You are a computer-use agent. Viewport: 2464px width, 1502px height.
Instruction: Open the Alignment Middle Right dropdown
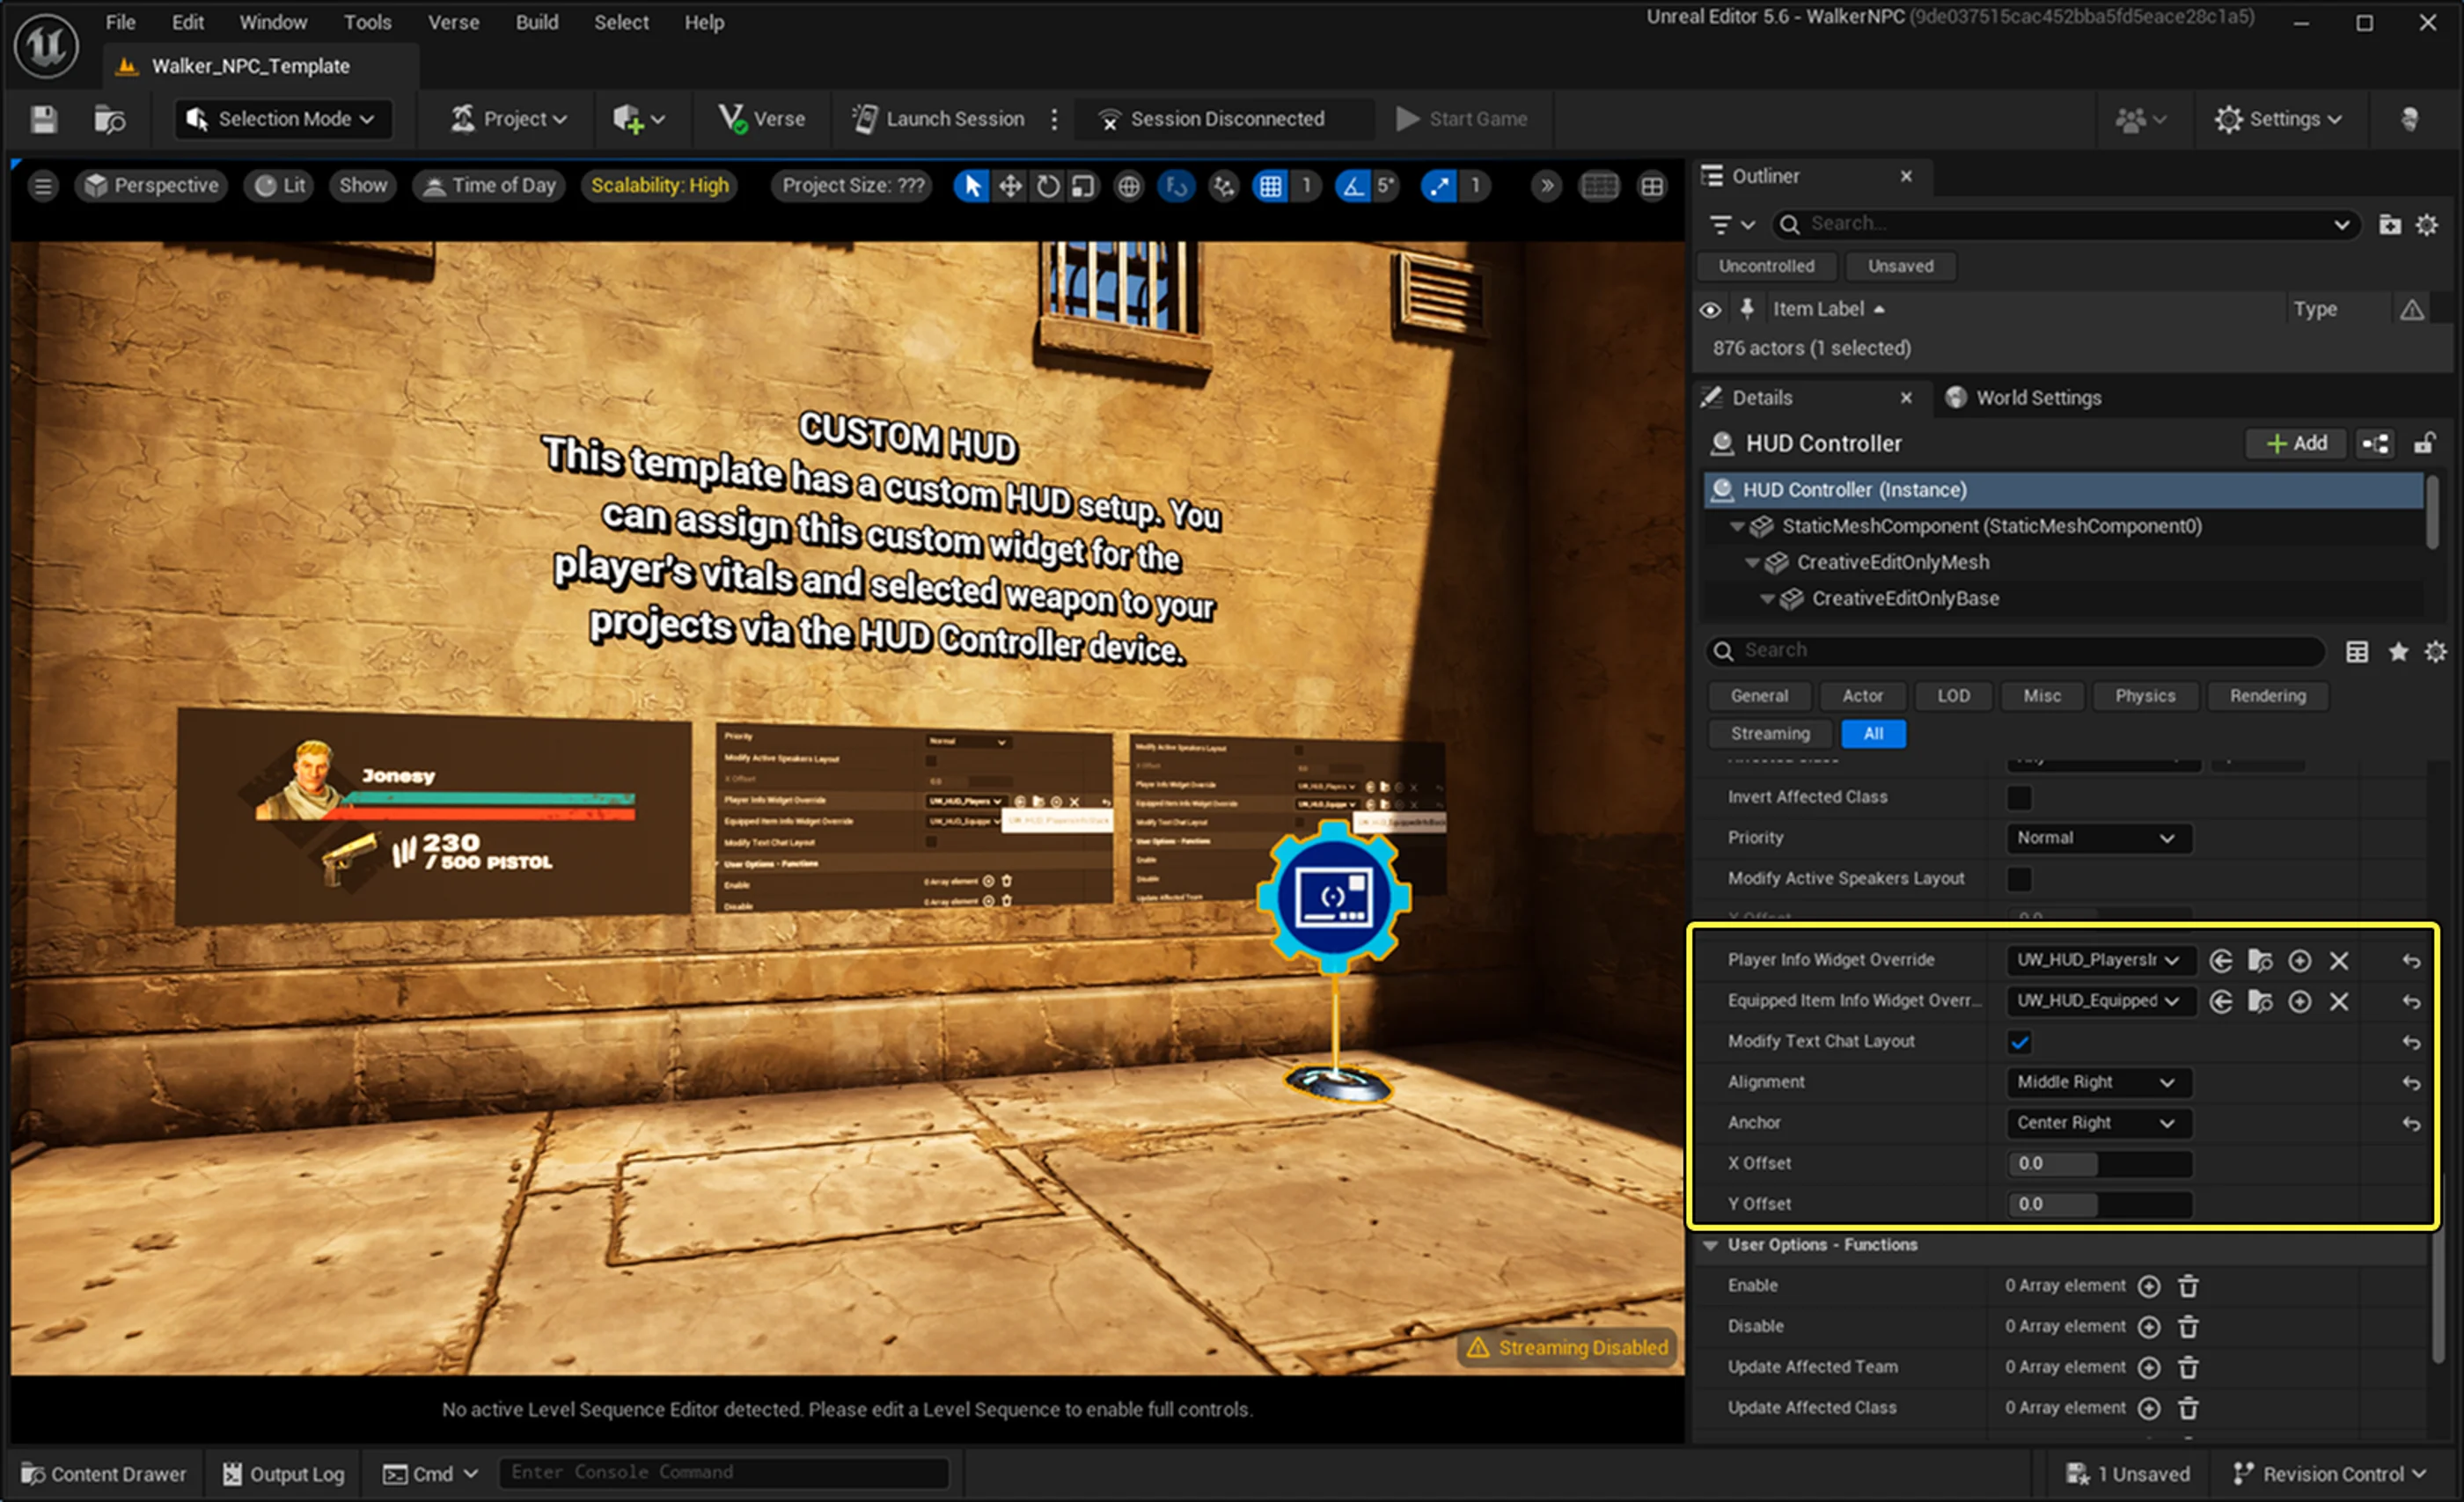click(2098, 1082)
